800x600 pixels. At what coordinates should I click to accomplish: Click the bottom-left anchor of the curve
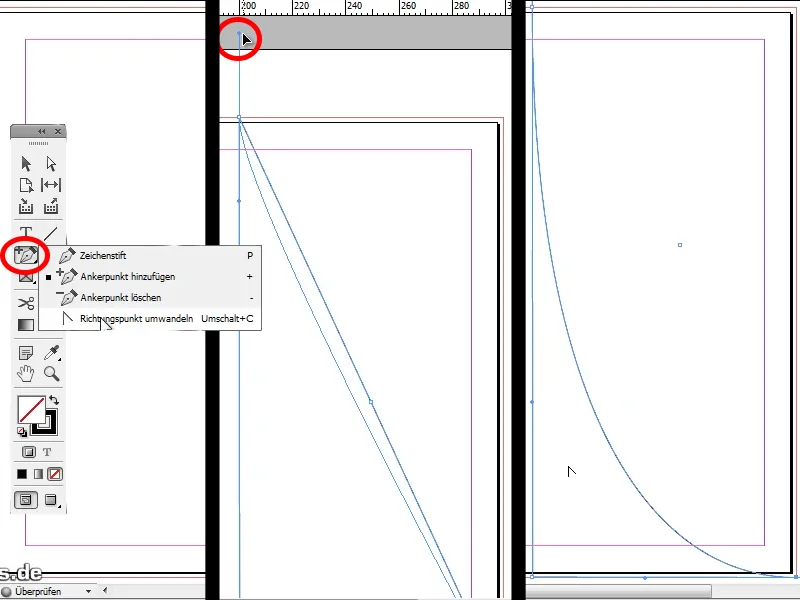tap(532, 577)
